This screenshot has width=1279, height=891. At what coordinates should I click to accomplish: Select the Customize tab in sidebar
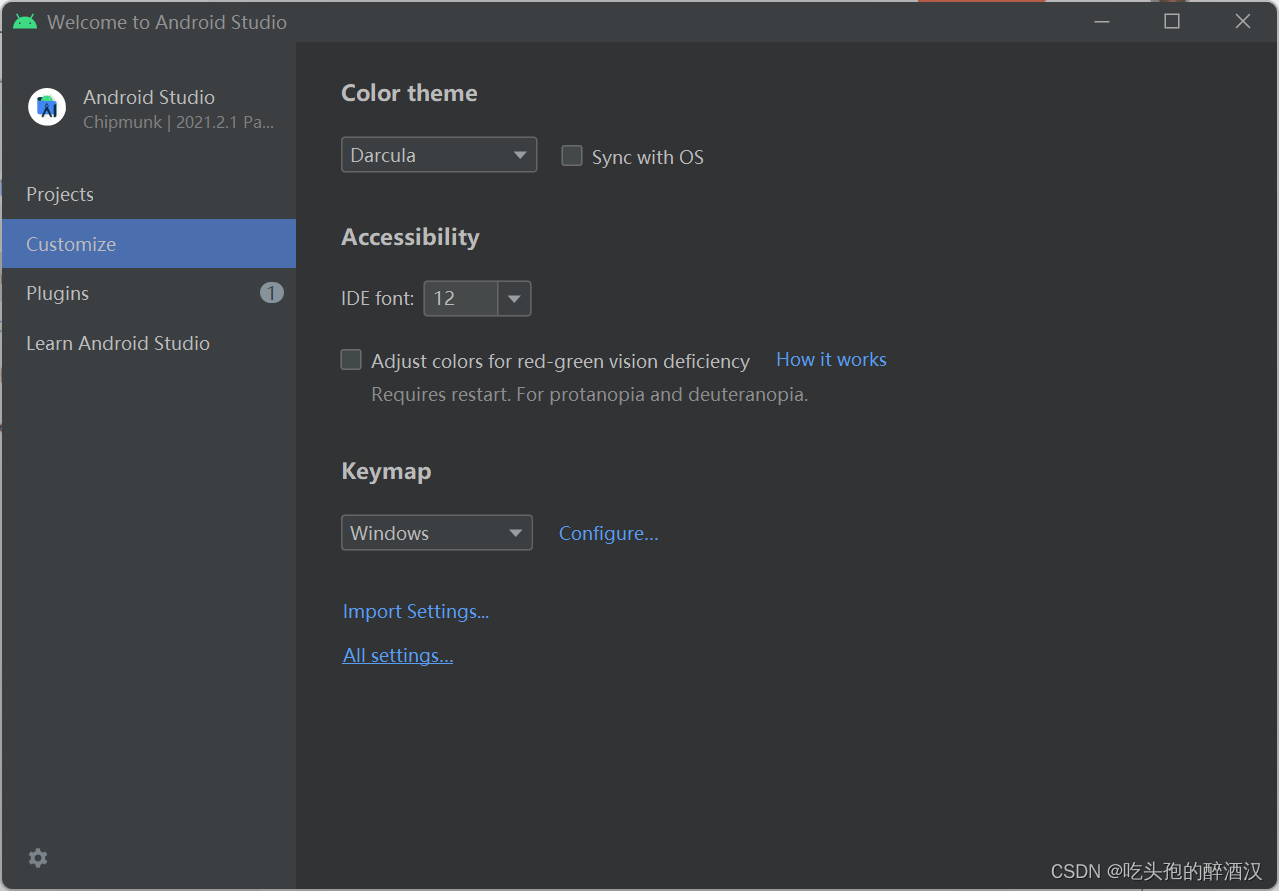(71, 244)
